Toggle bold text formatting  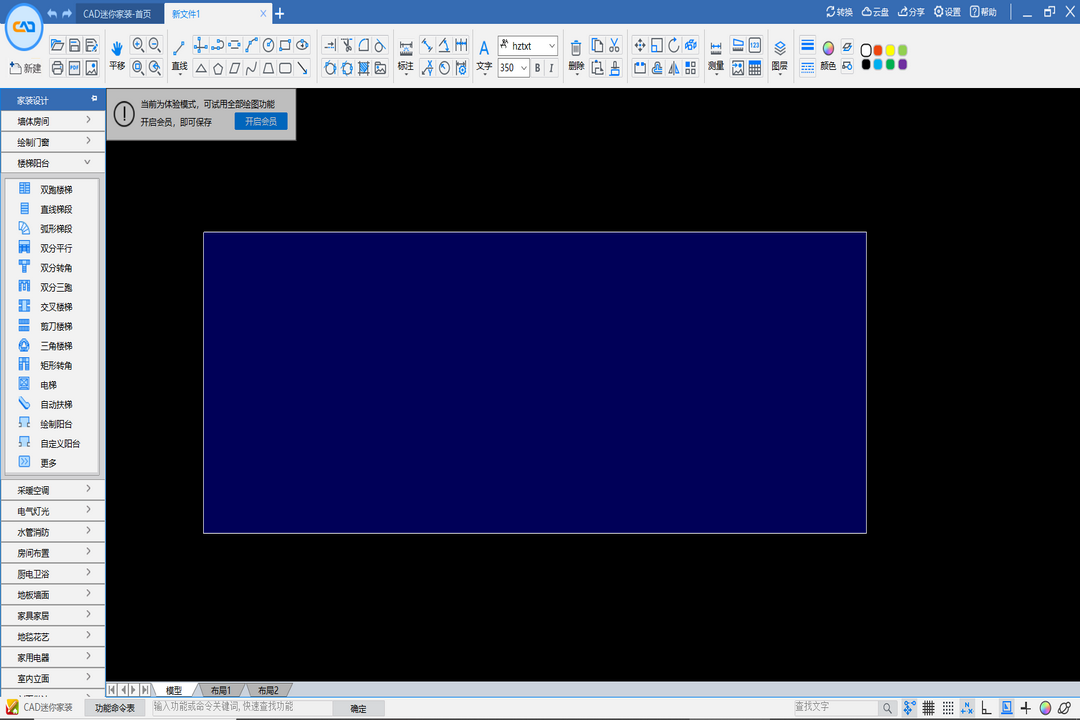coord(537,68)
